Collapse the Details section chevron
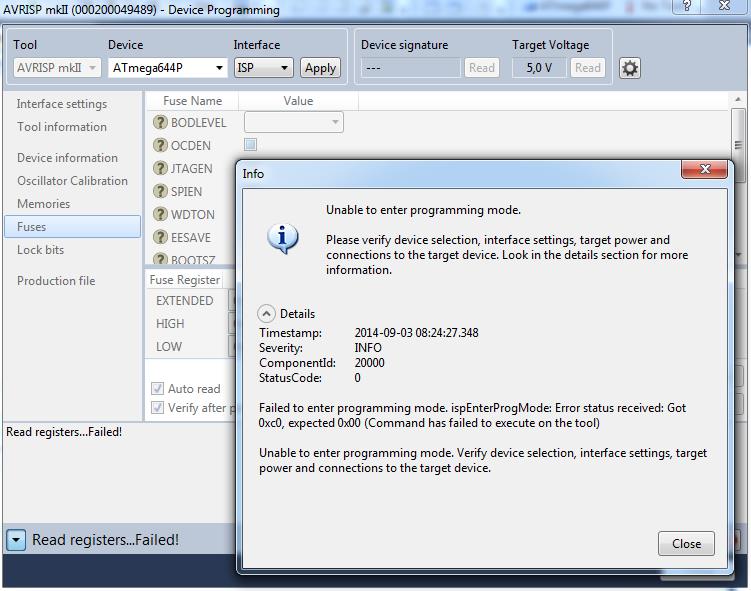 pyautogui.click(x=266, y=314)
